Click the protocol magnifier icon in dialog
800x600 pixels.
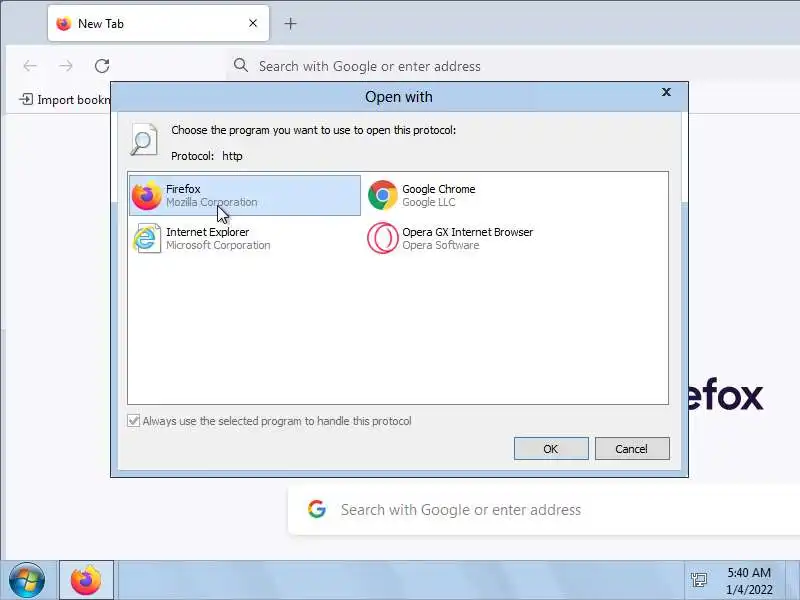pyautogui.click(x=143, y=139)
